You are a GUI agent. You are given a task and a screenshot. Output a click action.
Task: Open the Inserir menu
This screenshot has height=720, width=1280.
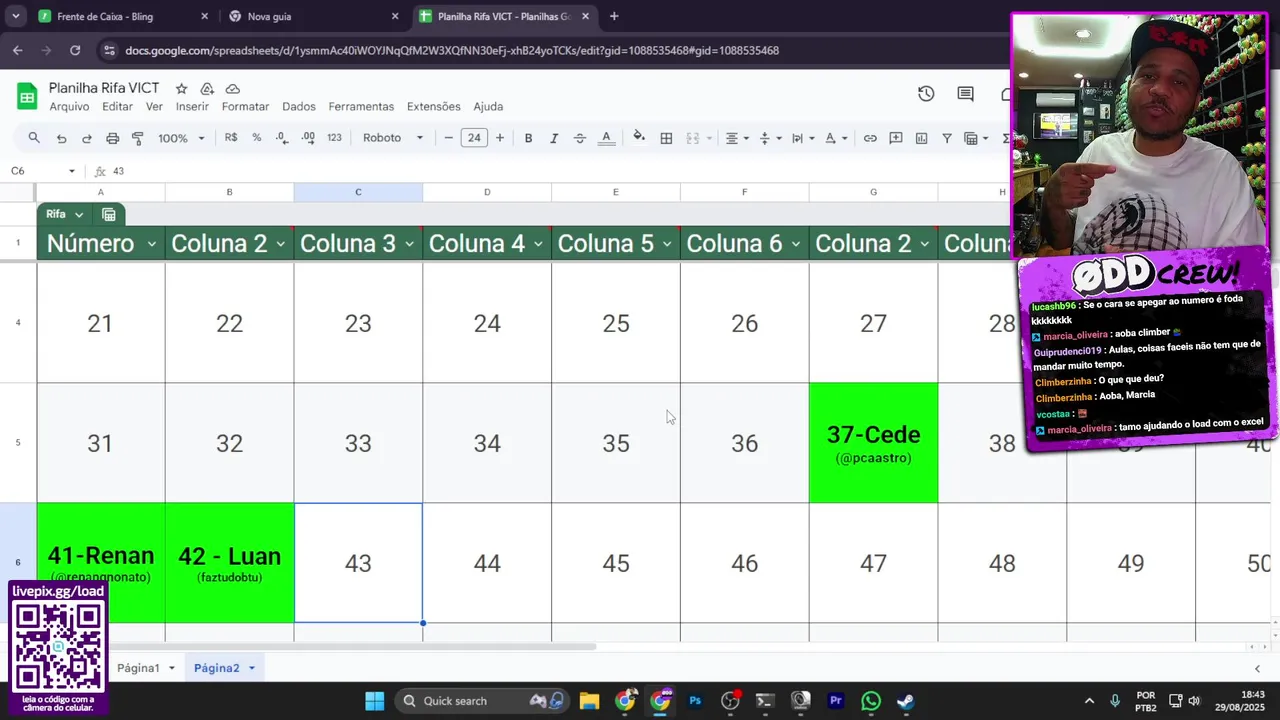[192, 106]
